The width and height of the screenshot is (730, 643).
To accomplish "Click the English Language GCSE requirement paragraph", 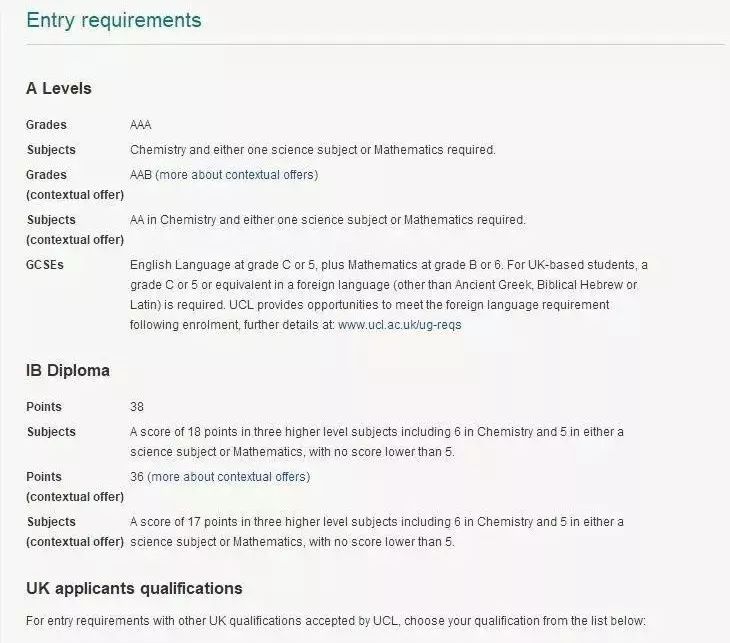I will pyautogui.click(x=389, y=295).
